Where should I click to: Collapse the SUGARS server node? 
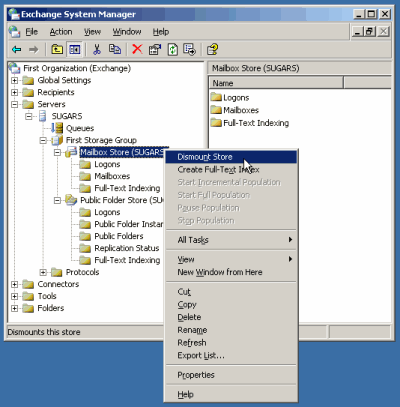[29, 116]
